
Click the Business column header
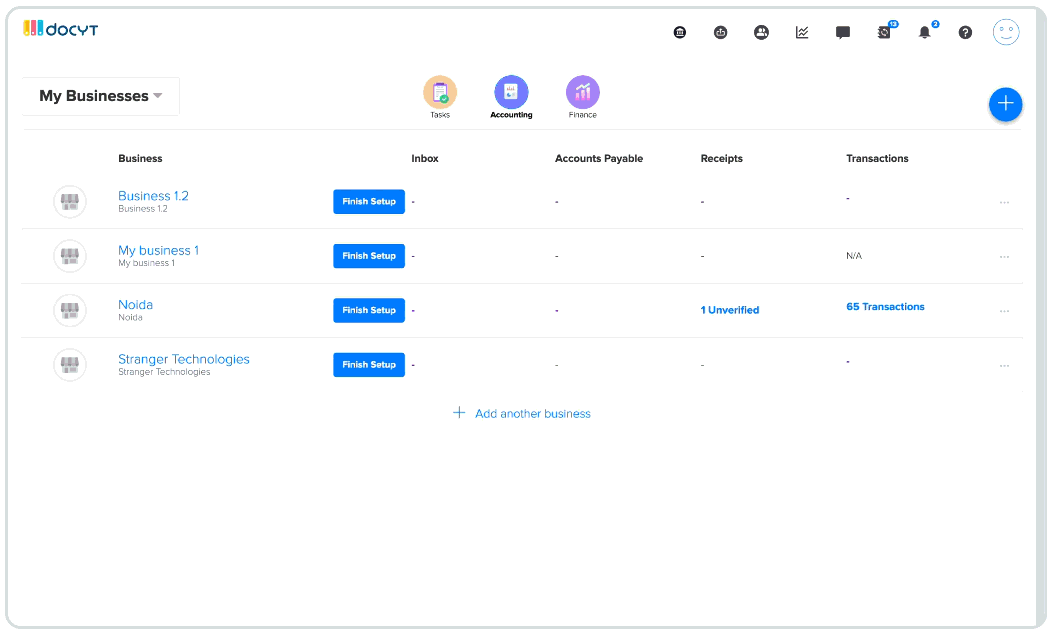(140, 158)
